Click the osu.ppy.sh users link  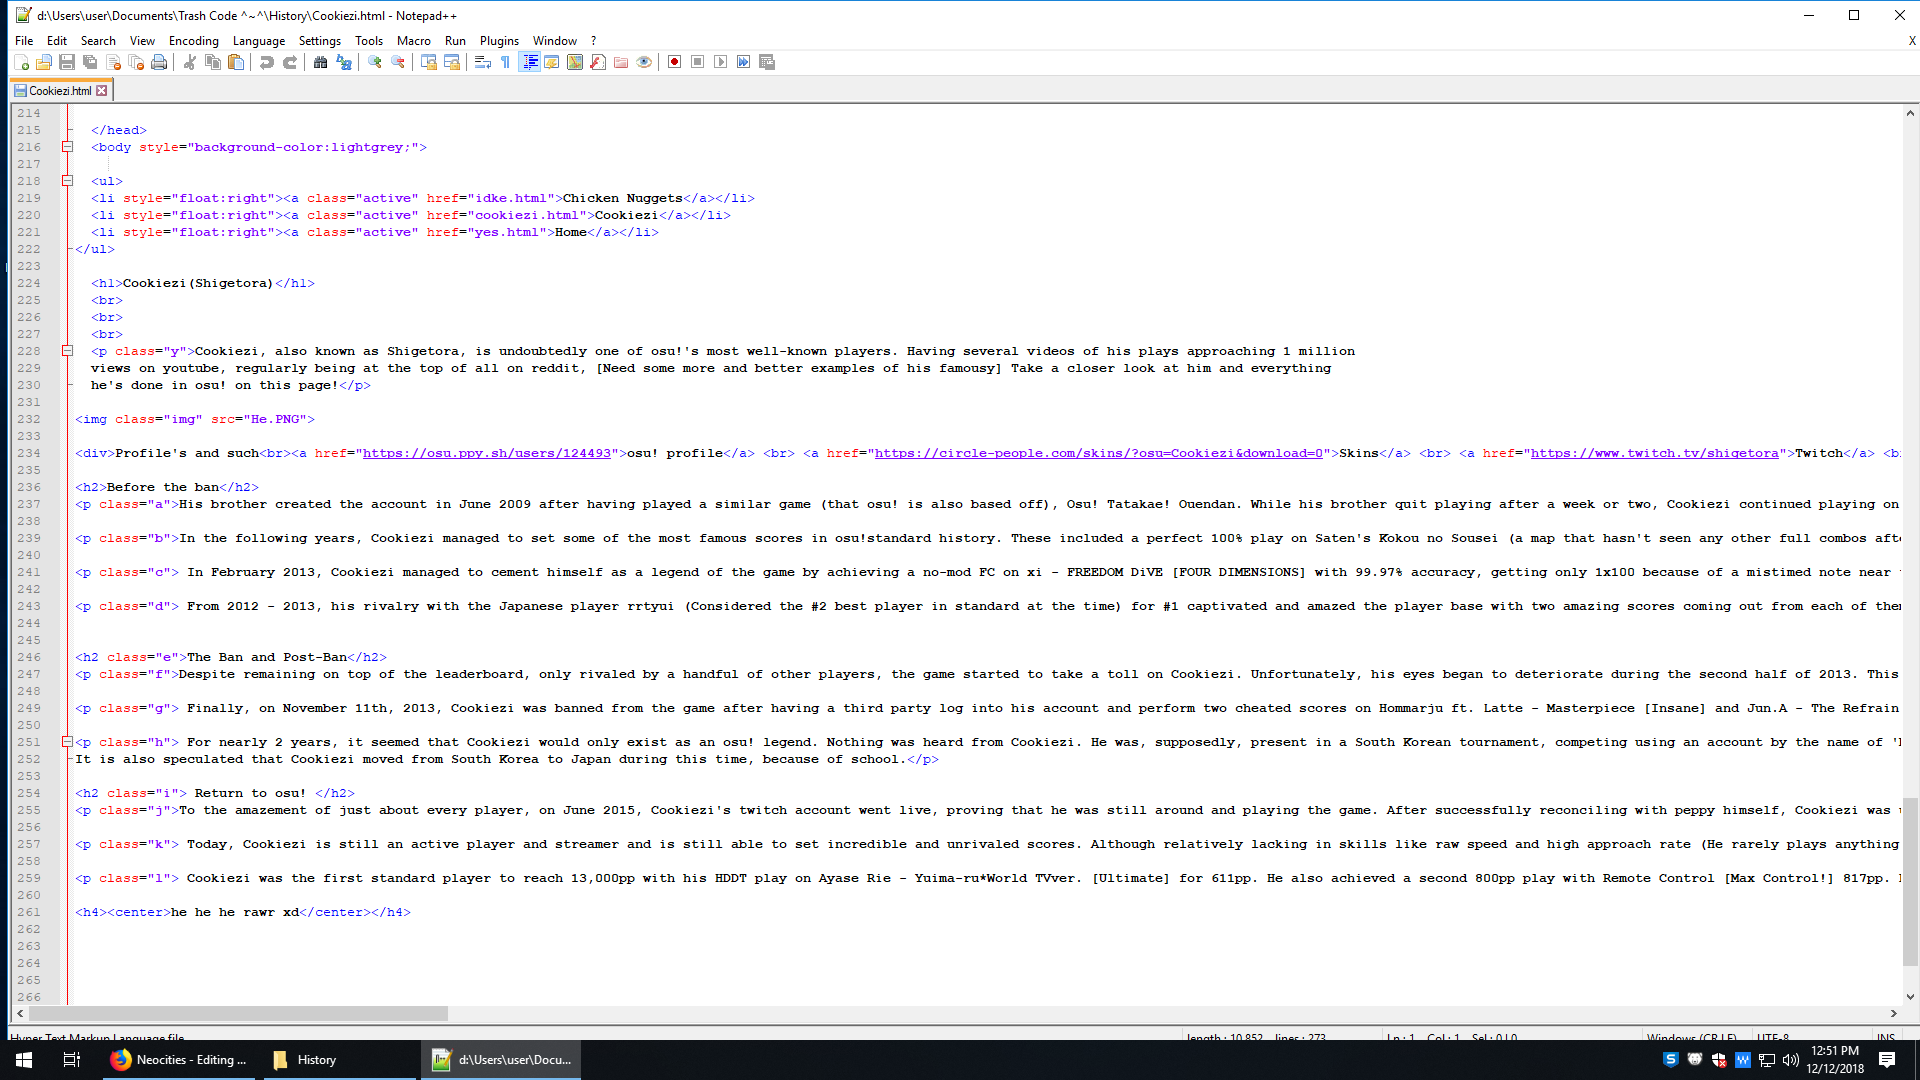tap(486, 453)
